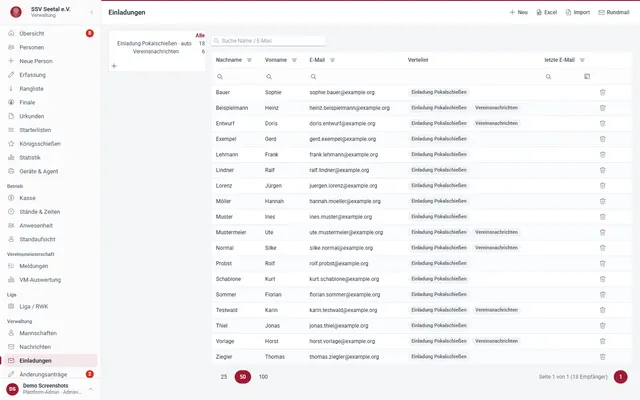This screenshot has height=400, width=640.
Task: Open Mannschaften in Verwaltung
Action: coord(50,333)
